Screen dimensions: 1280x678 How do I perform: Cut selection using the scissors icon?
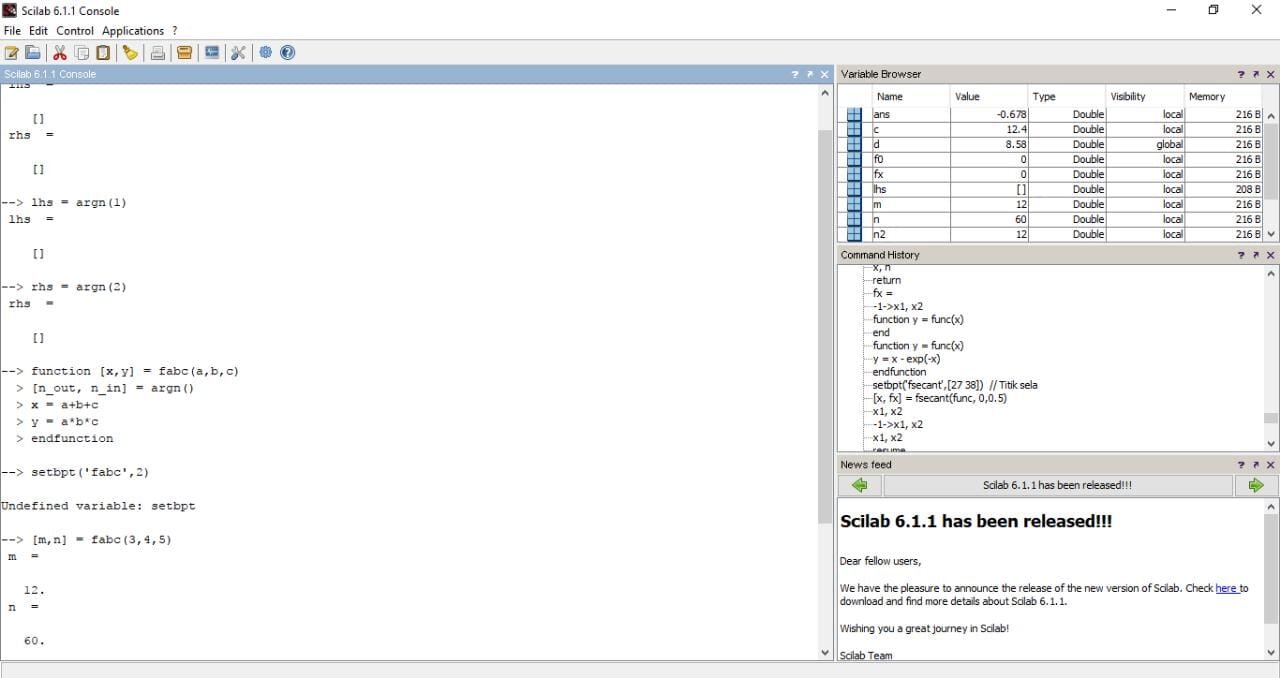pyautogui.click(x=60, y=53)
